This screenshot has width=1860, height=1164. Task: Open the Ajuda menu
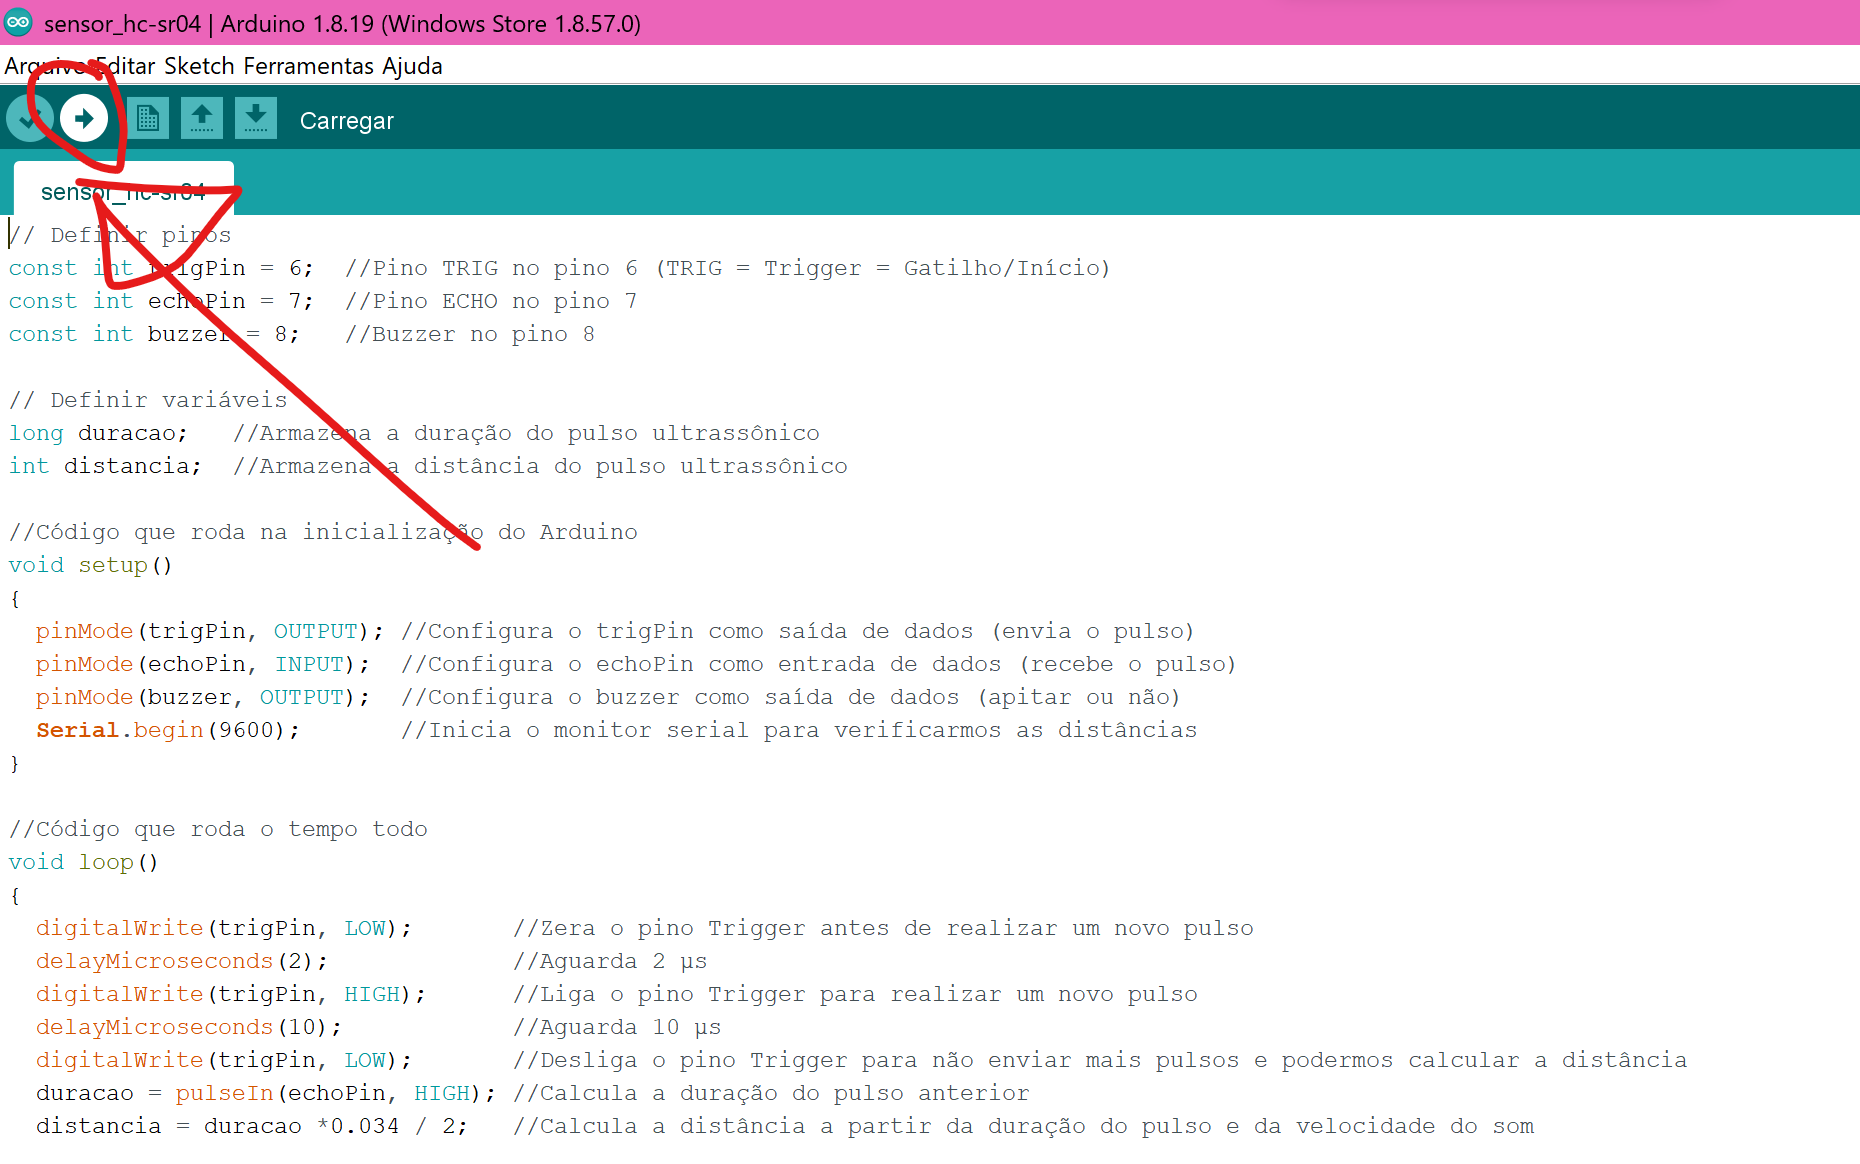412,66
